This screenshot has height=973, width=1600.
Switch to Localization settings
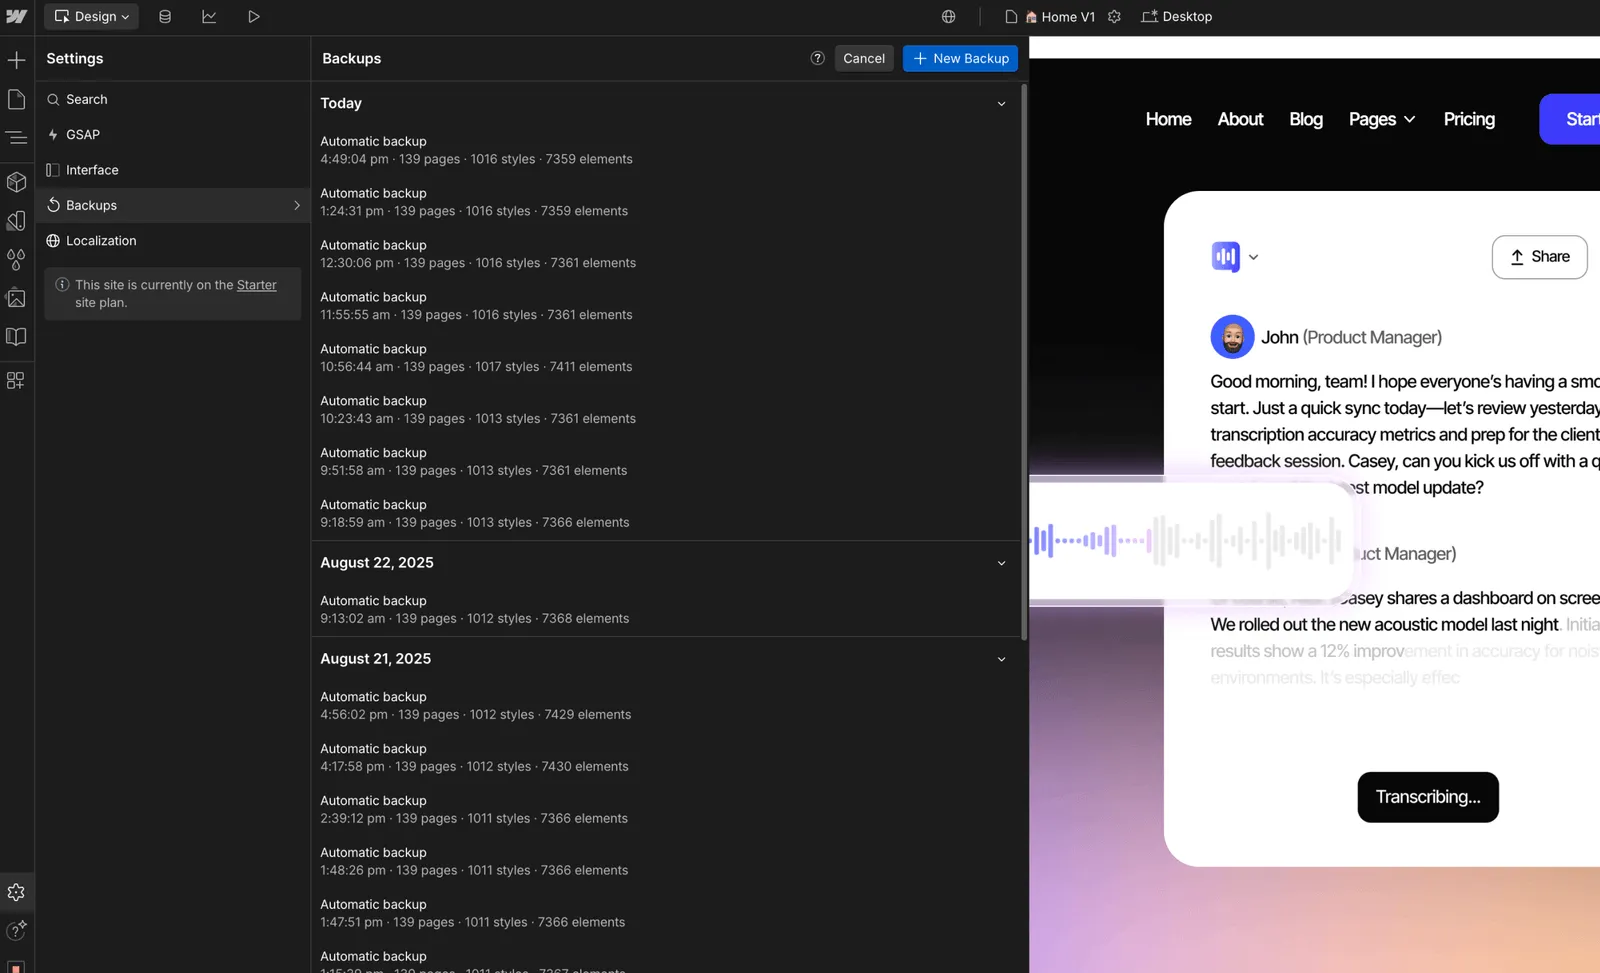point(101,240)
